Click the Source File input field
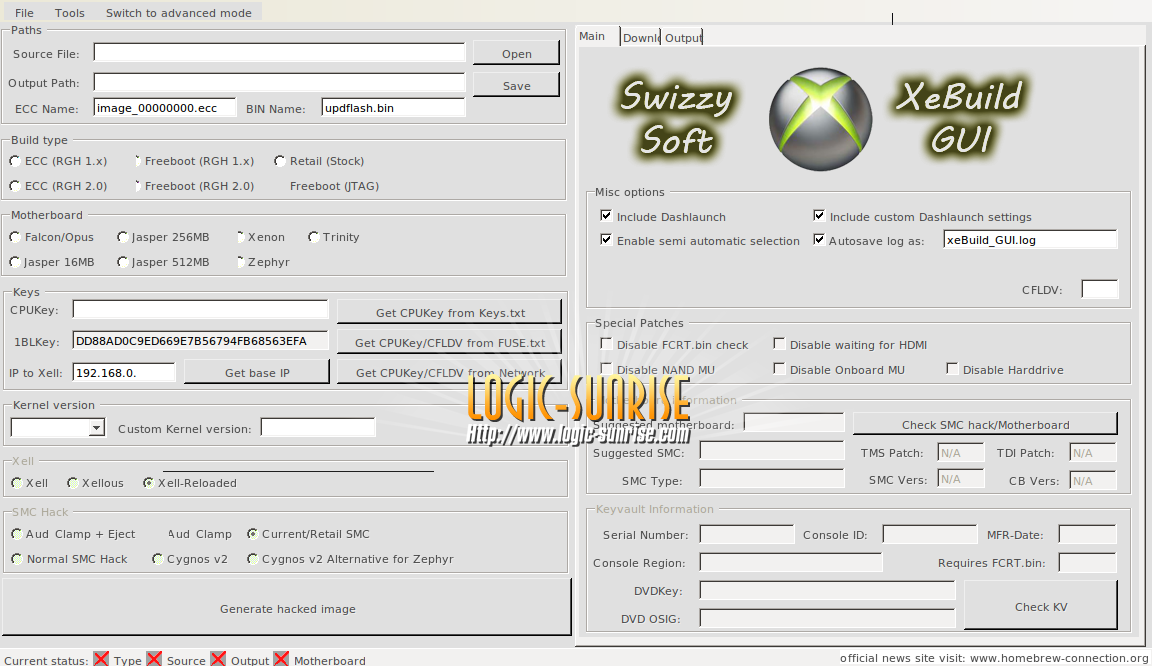Screen dimensions: 1152x666 [279, 52]
